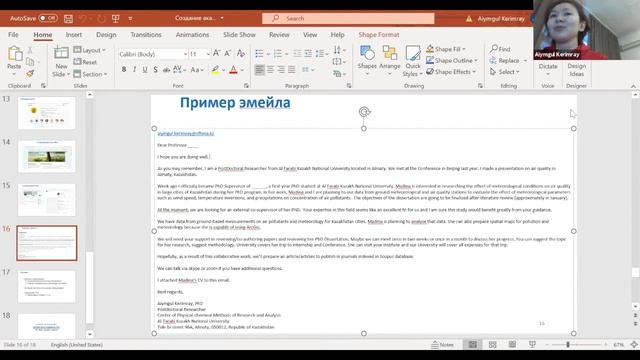Open the Shape Outline dropdown

[452, 60]
